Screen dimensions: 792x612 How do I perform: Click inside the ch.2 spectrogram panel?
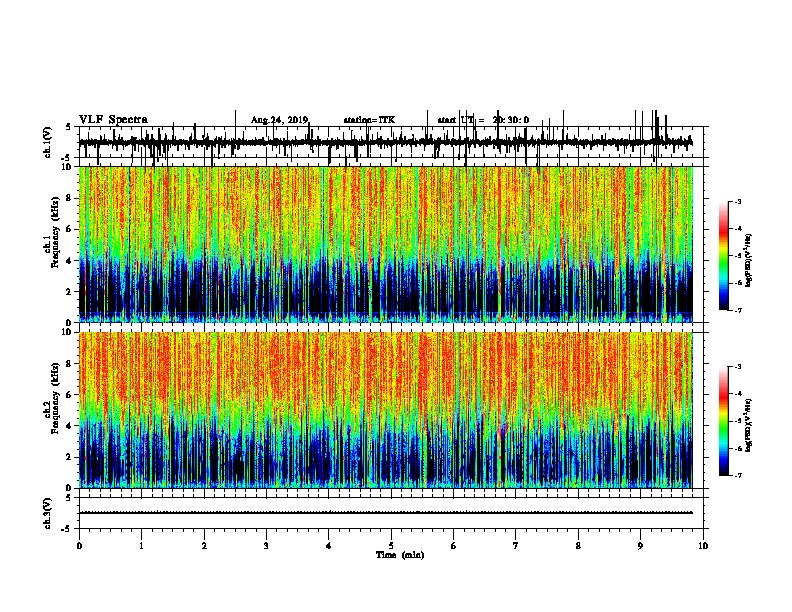pos(385,410)
